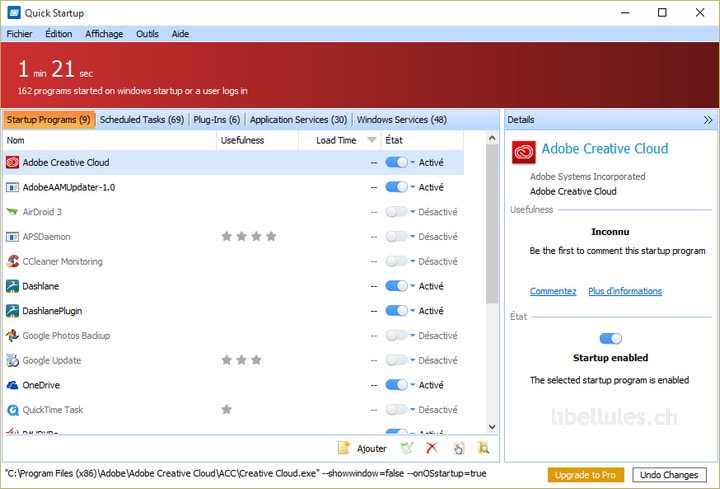Click the DashlanePlugin row icon

[12, 311]
